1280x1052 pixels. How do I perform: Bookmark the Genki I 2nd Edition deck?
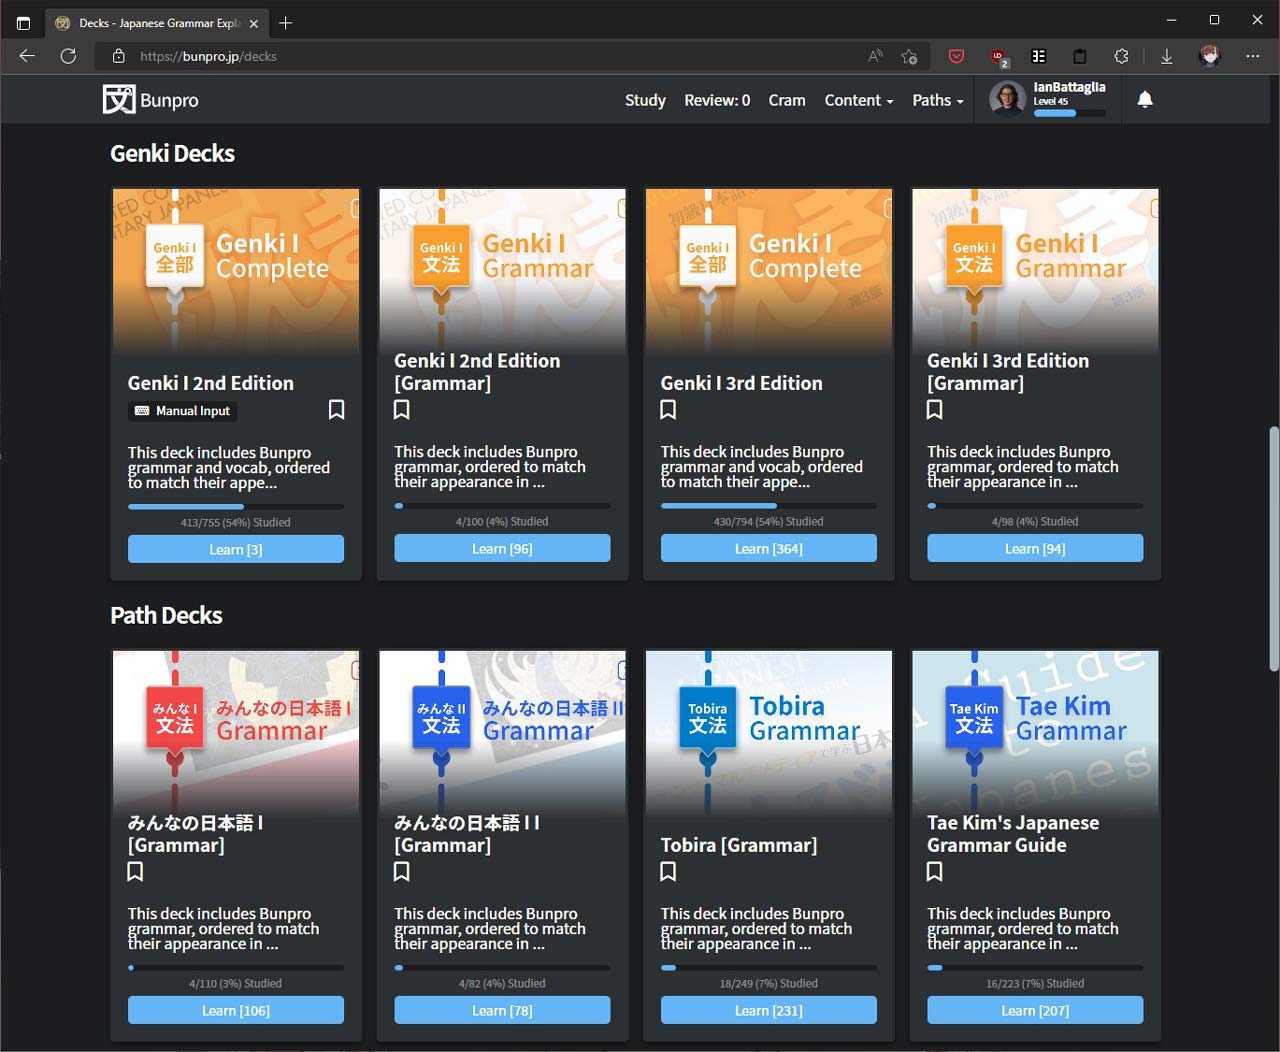337,410
